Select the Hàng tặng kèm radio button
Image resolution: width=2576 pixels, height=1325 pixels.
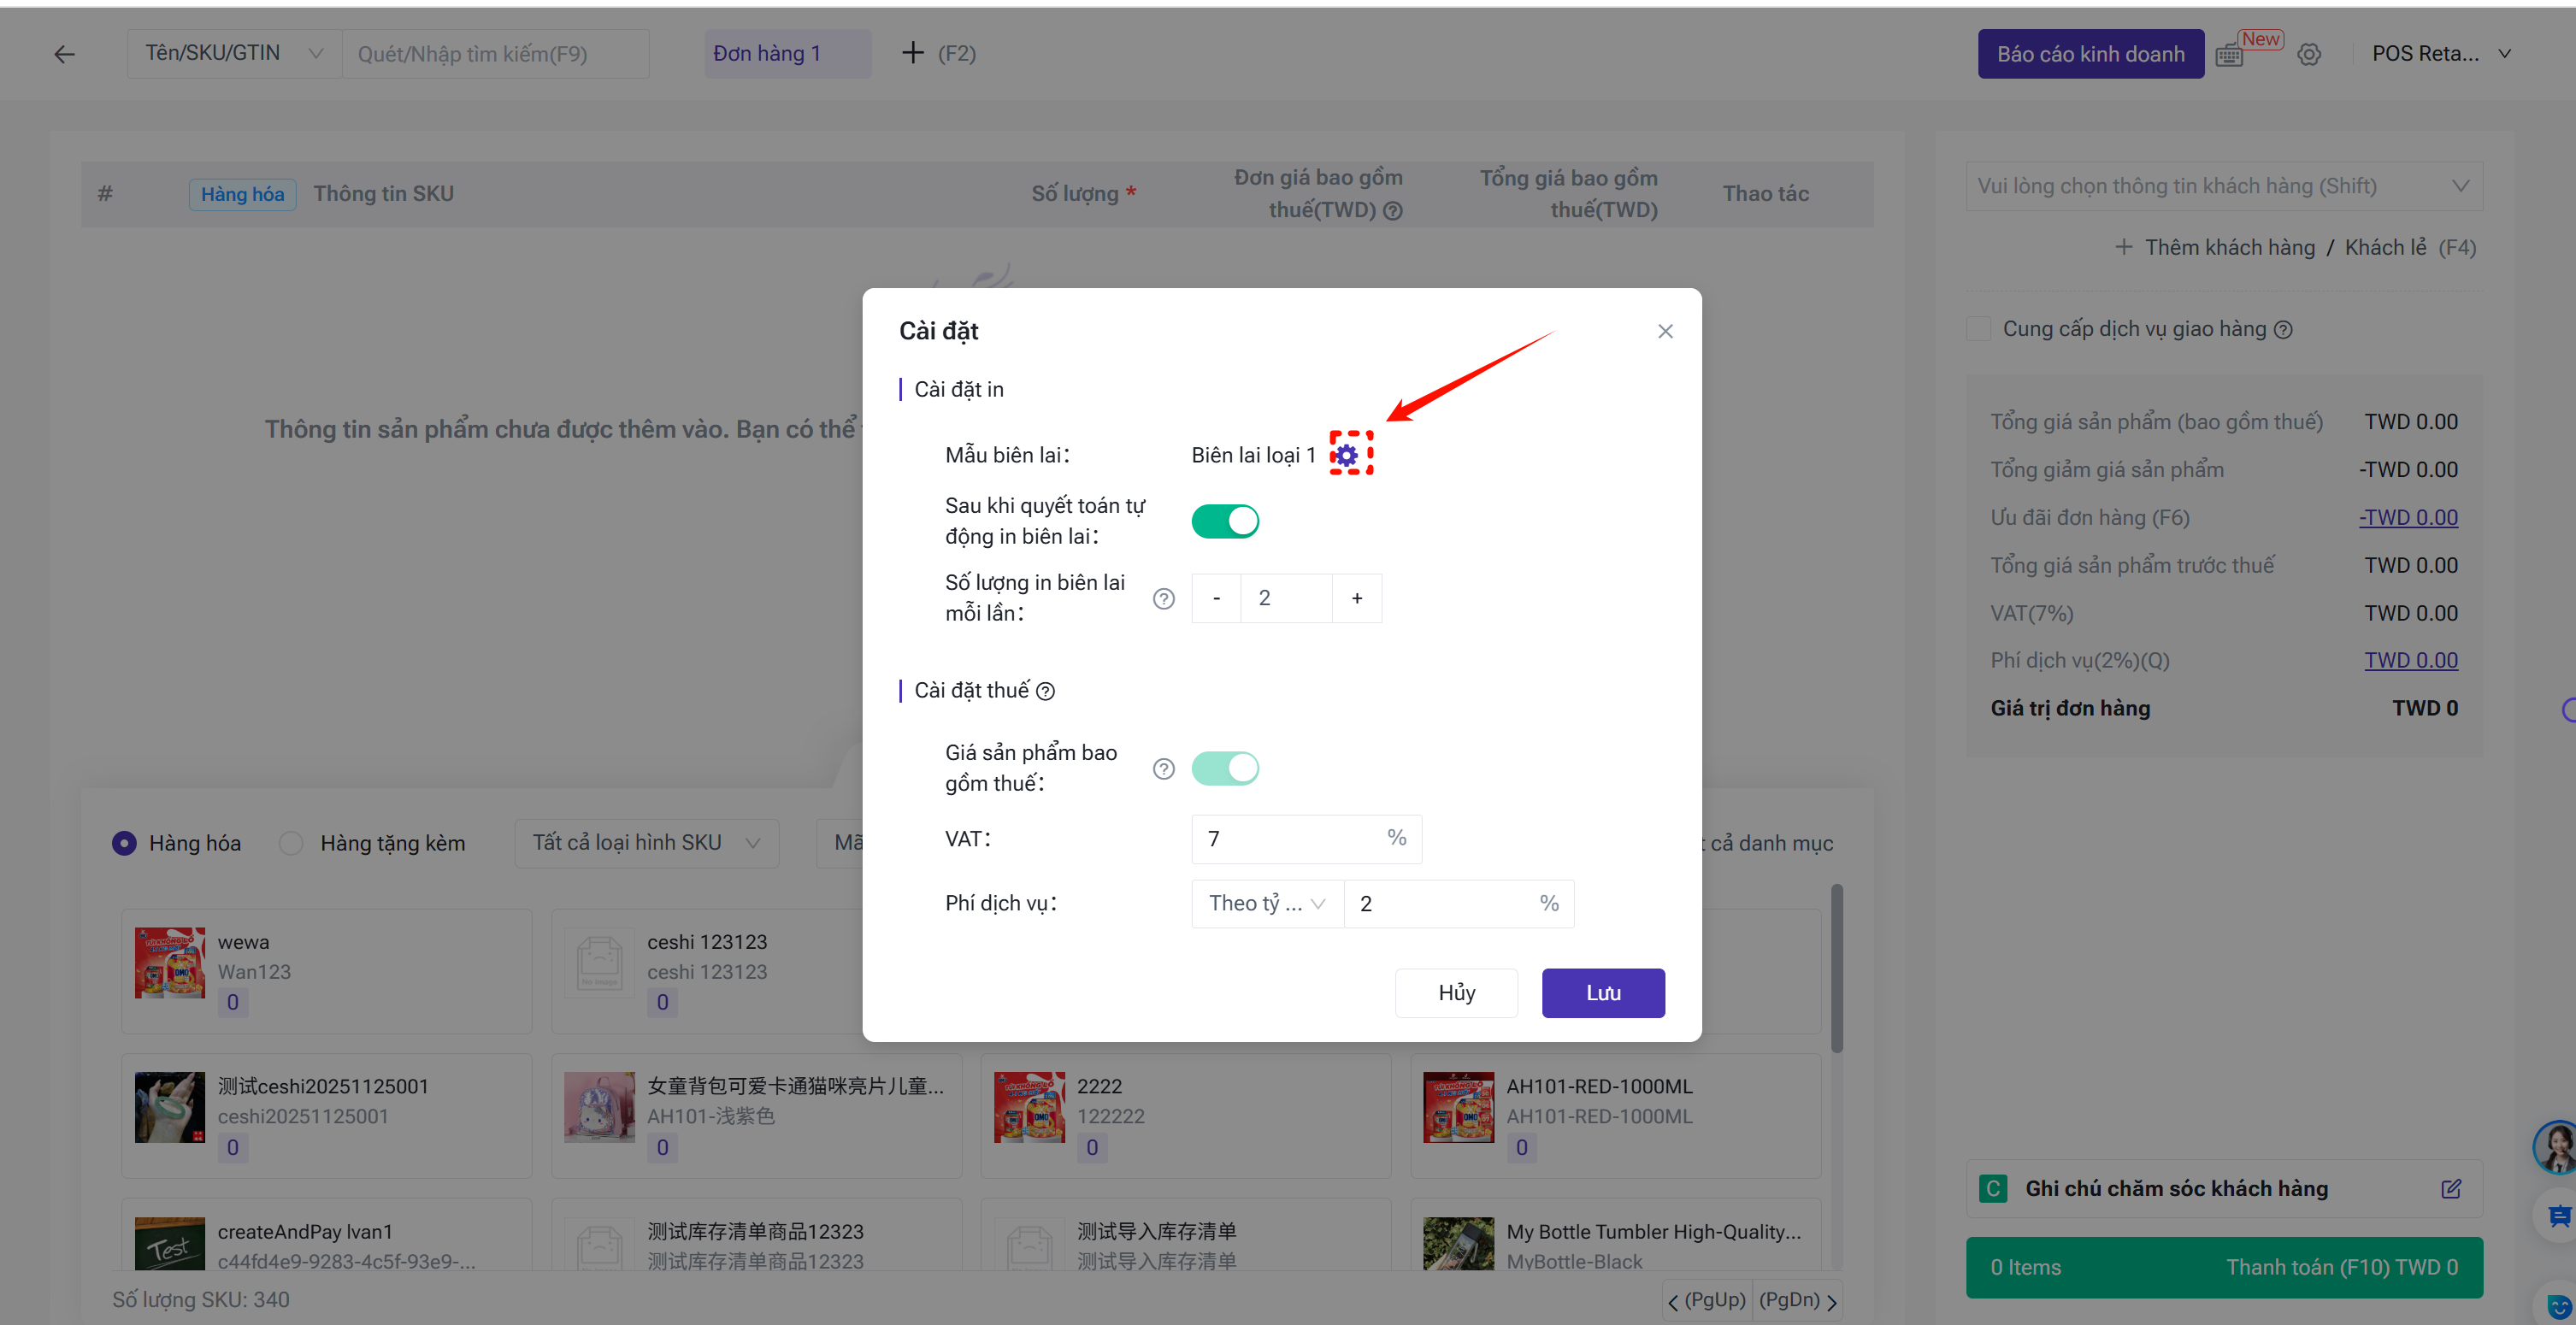291,843
